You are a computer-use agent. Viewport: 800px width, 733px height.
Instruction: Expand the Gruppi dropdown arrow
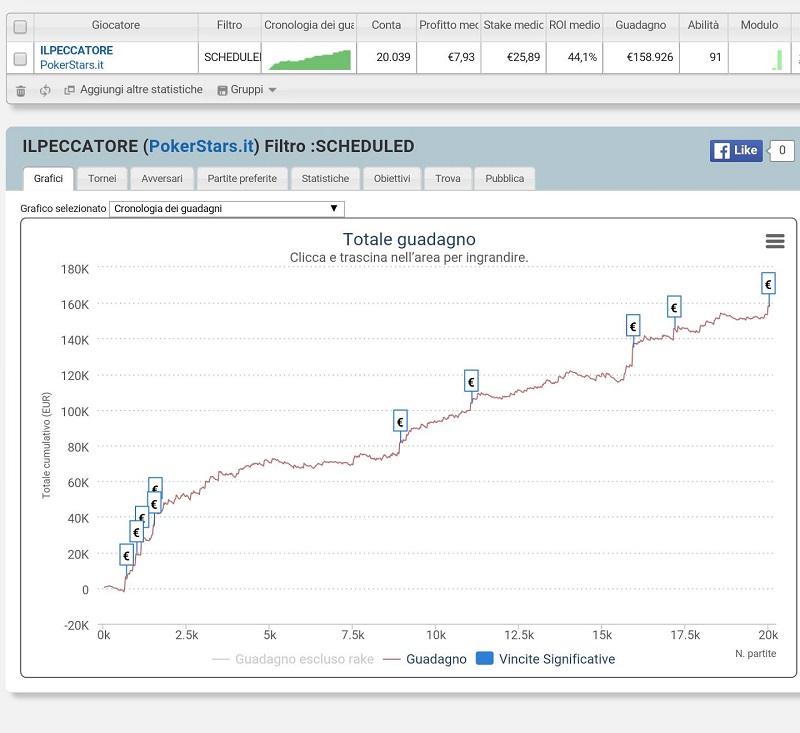(272, 90)
